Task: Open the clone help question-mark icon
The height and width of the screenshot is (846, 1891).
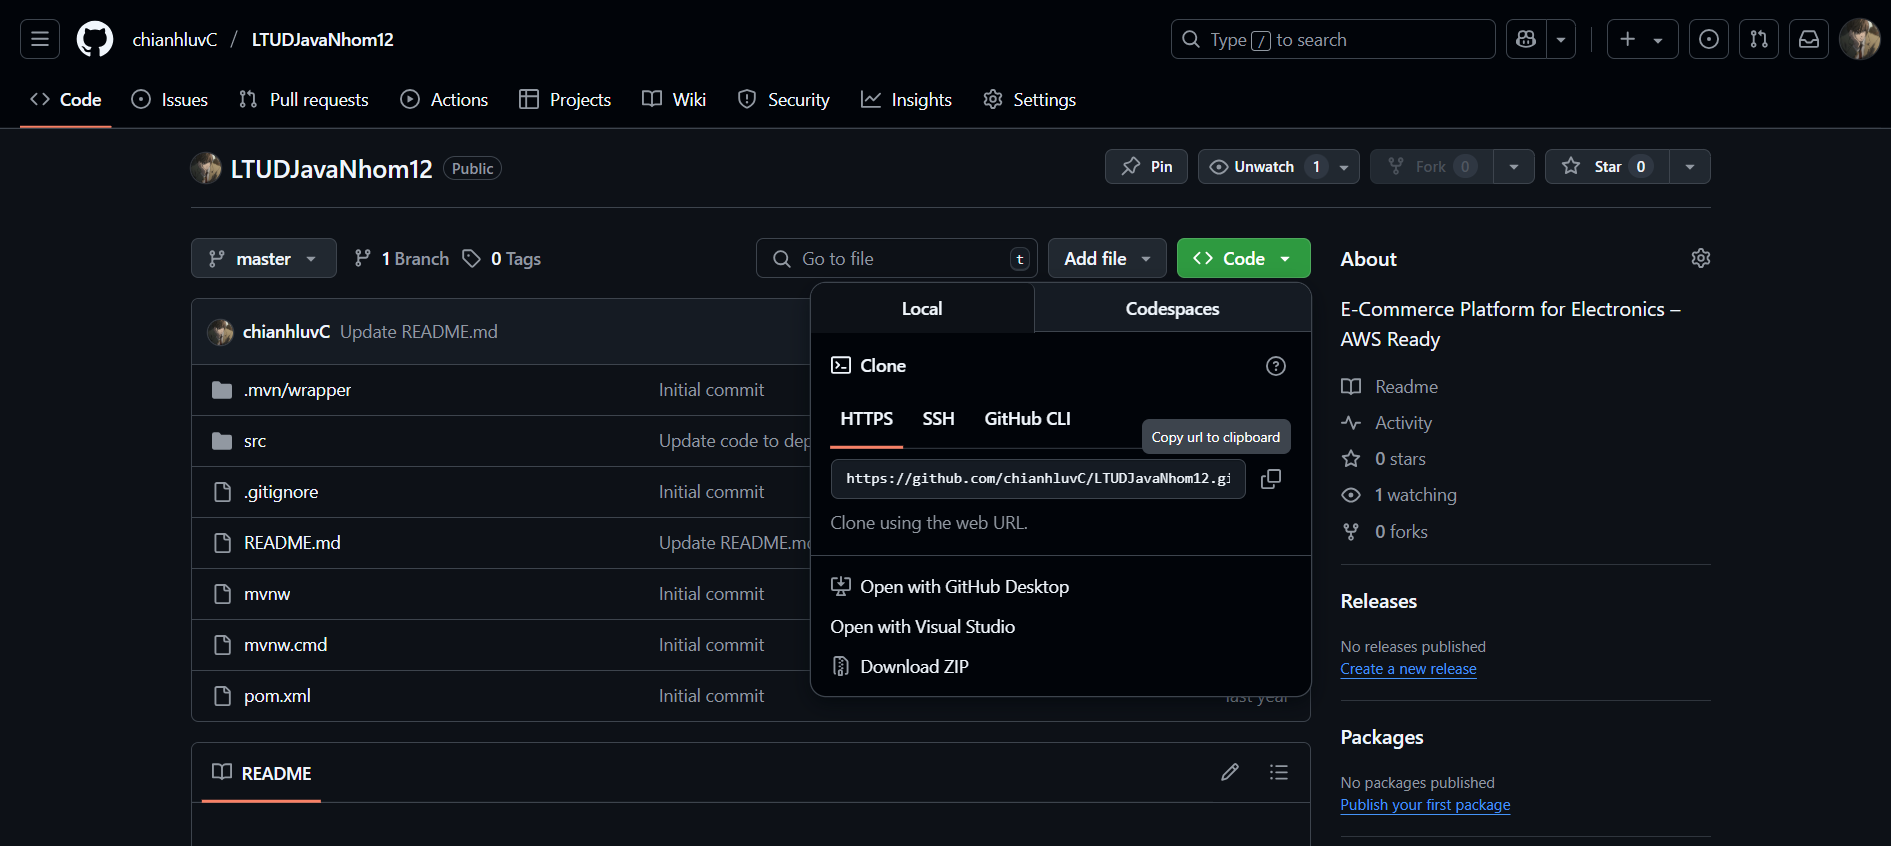Action: tap(1276, 366)
